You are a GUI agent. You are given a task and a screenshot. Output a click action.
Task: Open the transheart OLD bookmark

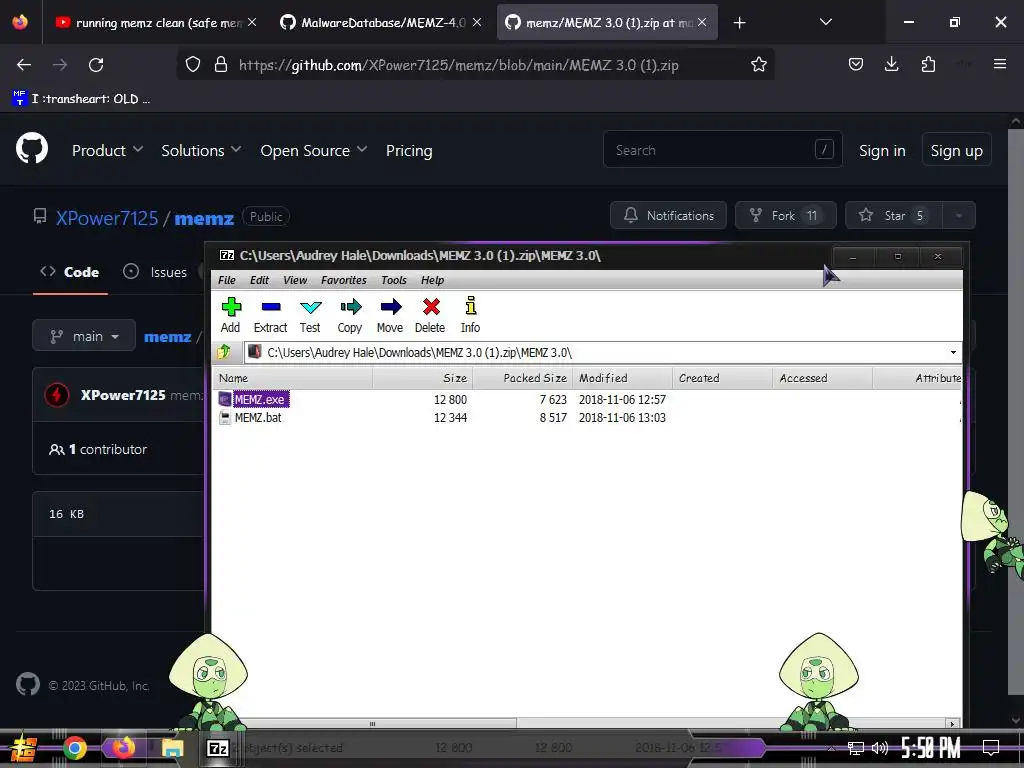pos(81,99)
